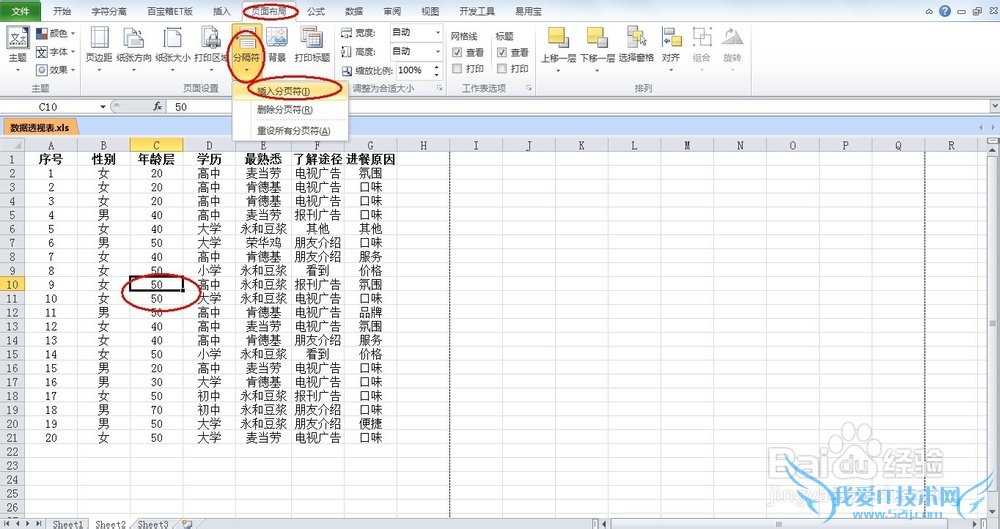Click the cell containing 荣华鸡

(x=263, y=242)
